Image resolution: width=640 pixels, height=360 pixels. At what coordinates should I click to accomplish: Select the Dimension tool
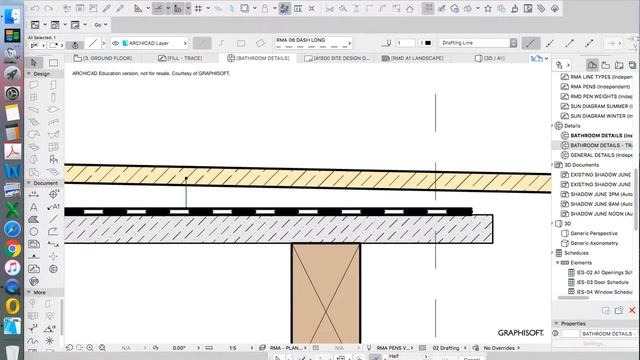point(34,195)
